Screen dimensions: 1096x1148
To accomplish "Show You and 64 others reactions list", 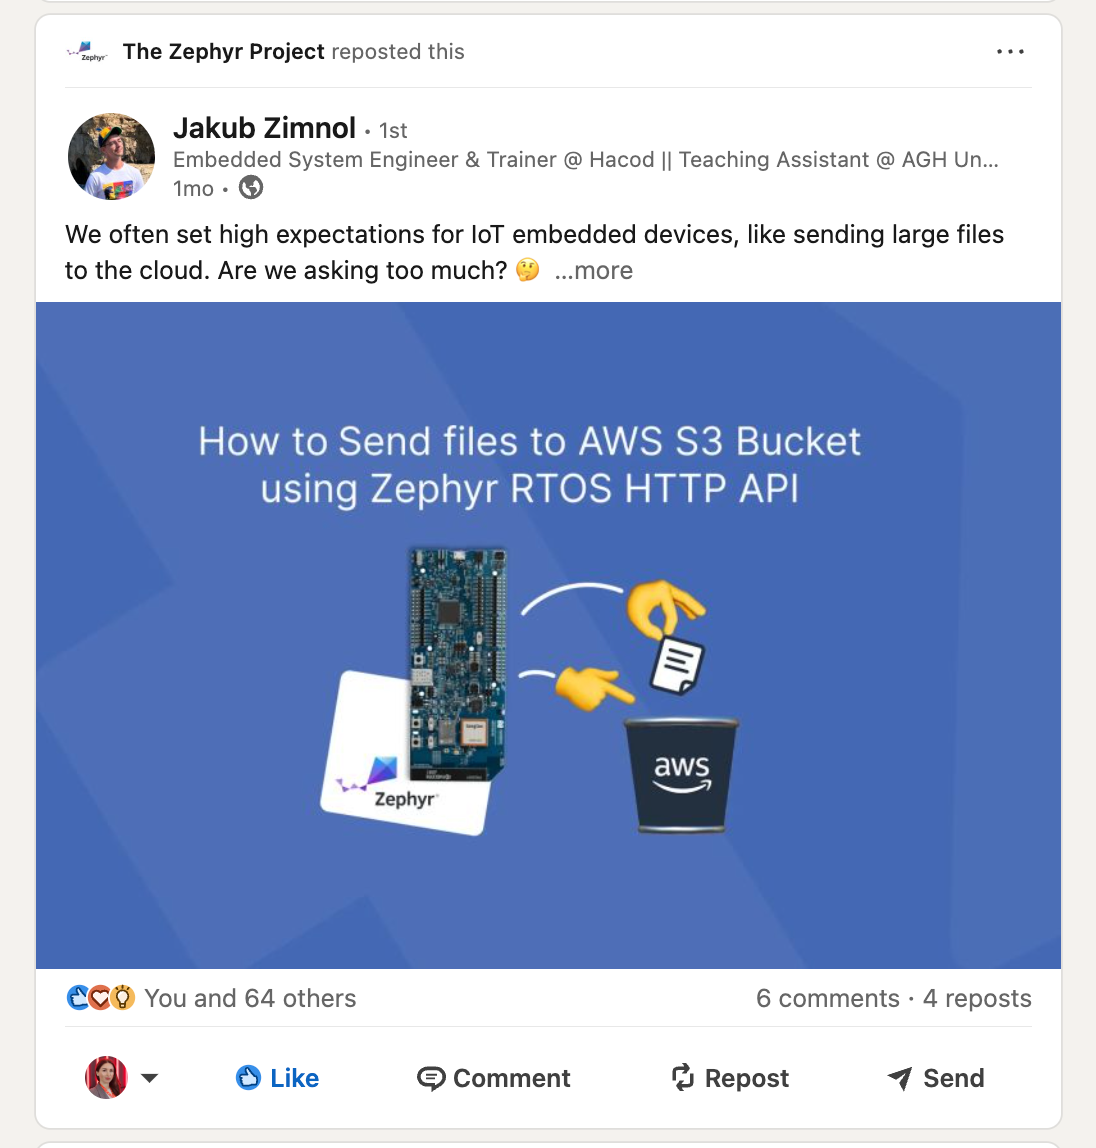I will click(x=250, y=998).
